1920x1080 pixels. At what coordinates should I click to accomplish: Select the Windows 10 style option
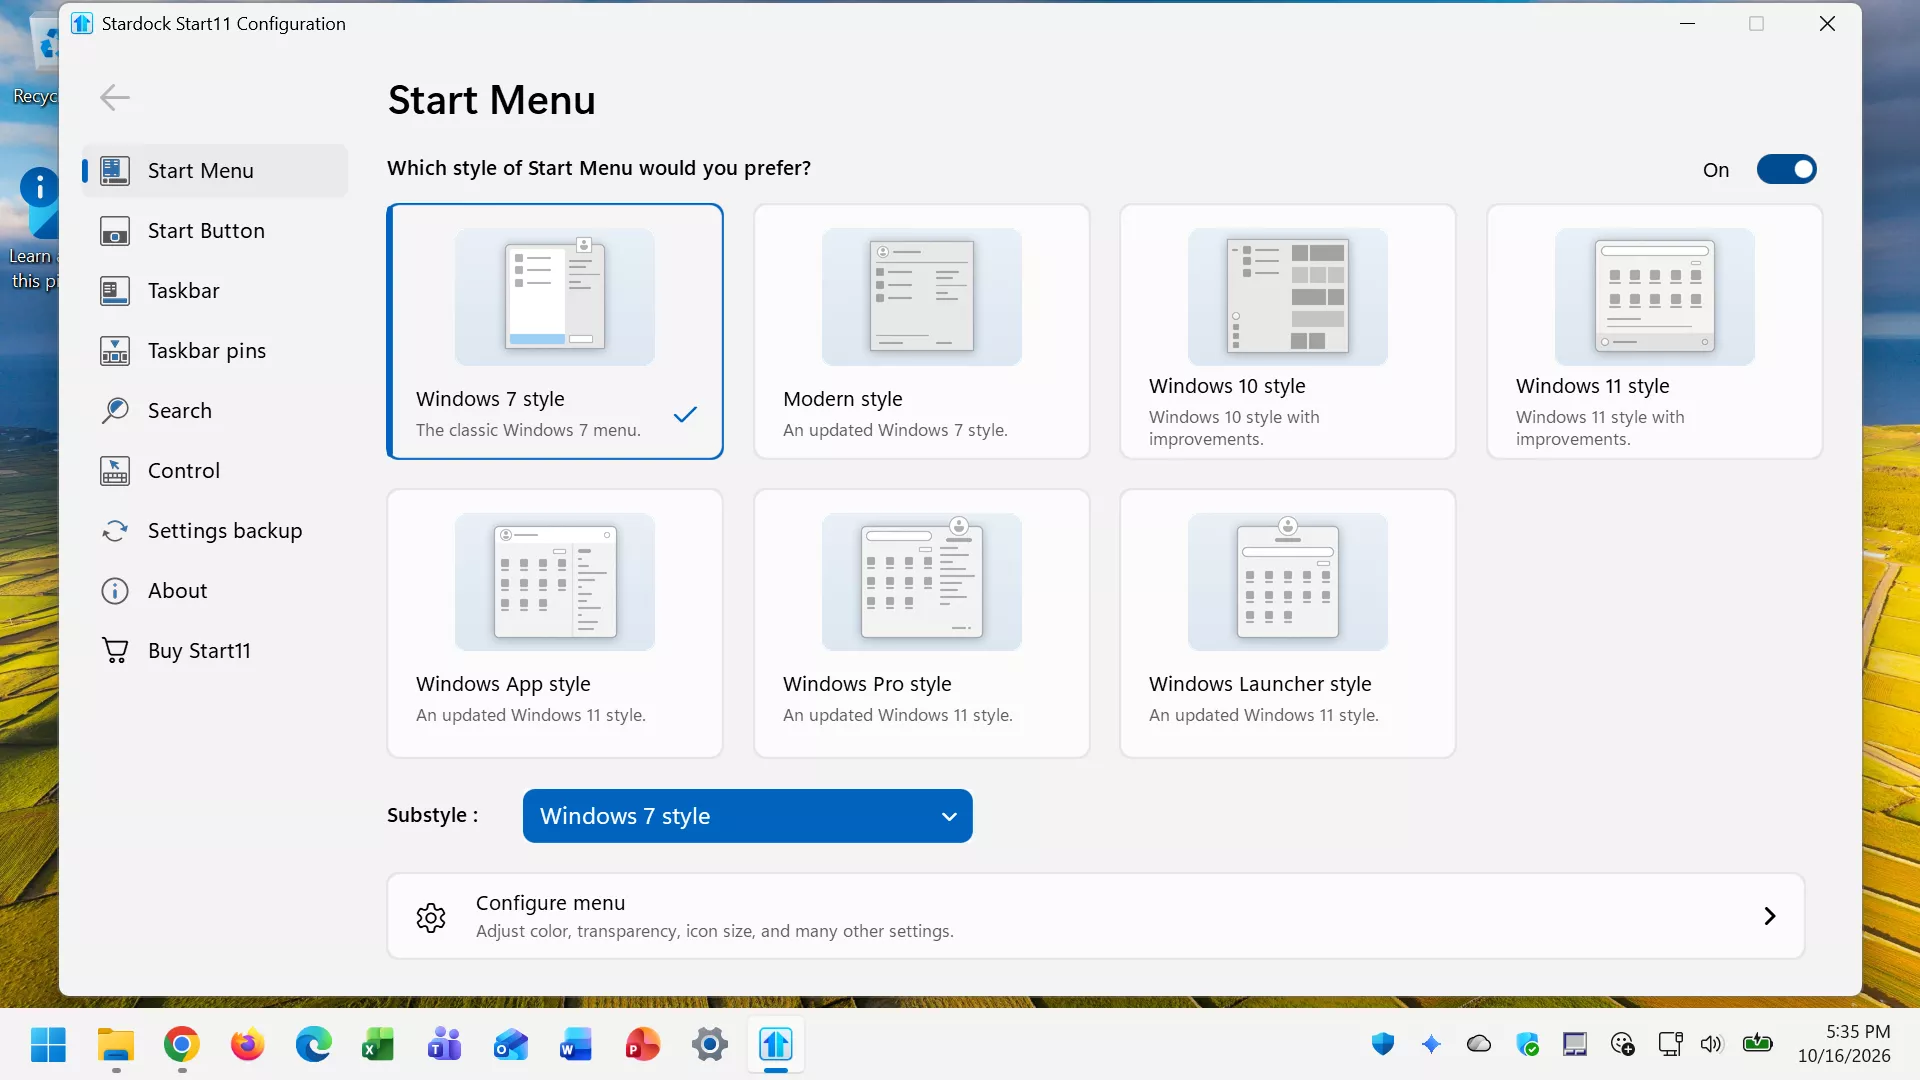[1288, 332]
